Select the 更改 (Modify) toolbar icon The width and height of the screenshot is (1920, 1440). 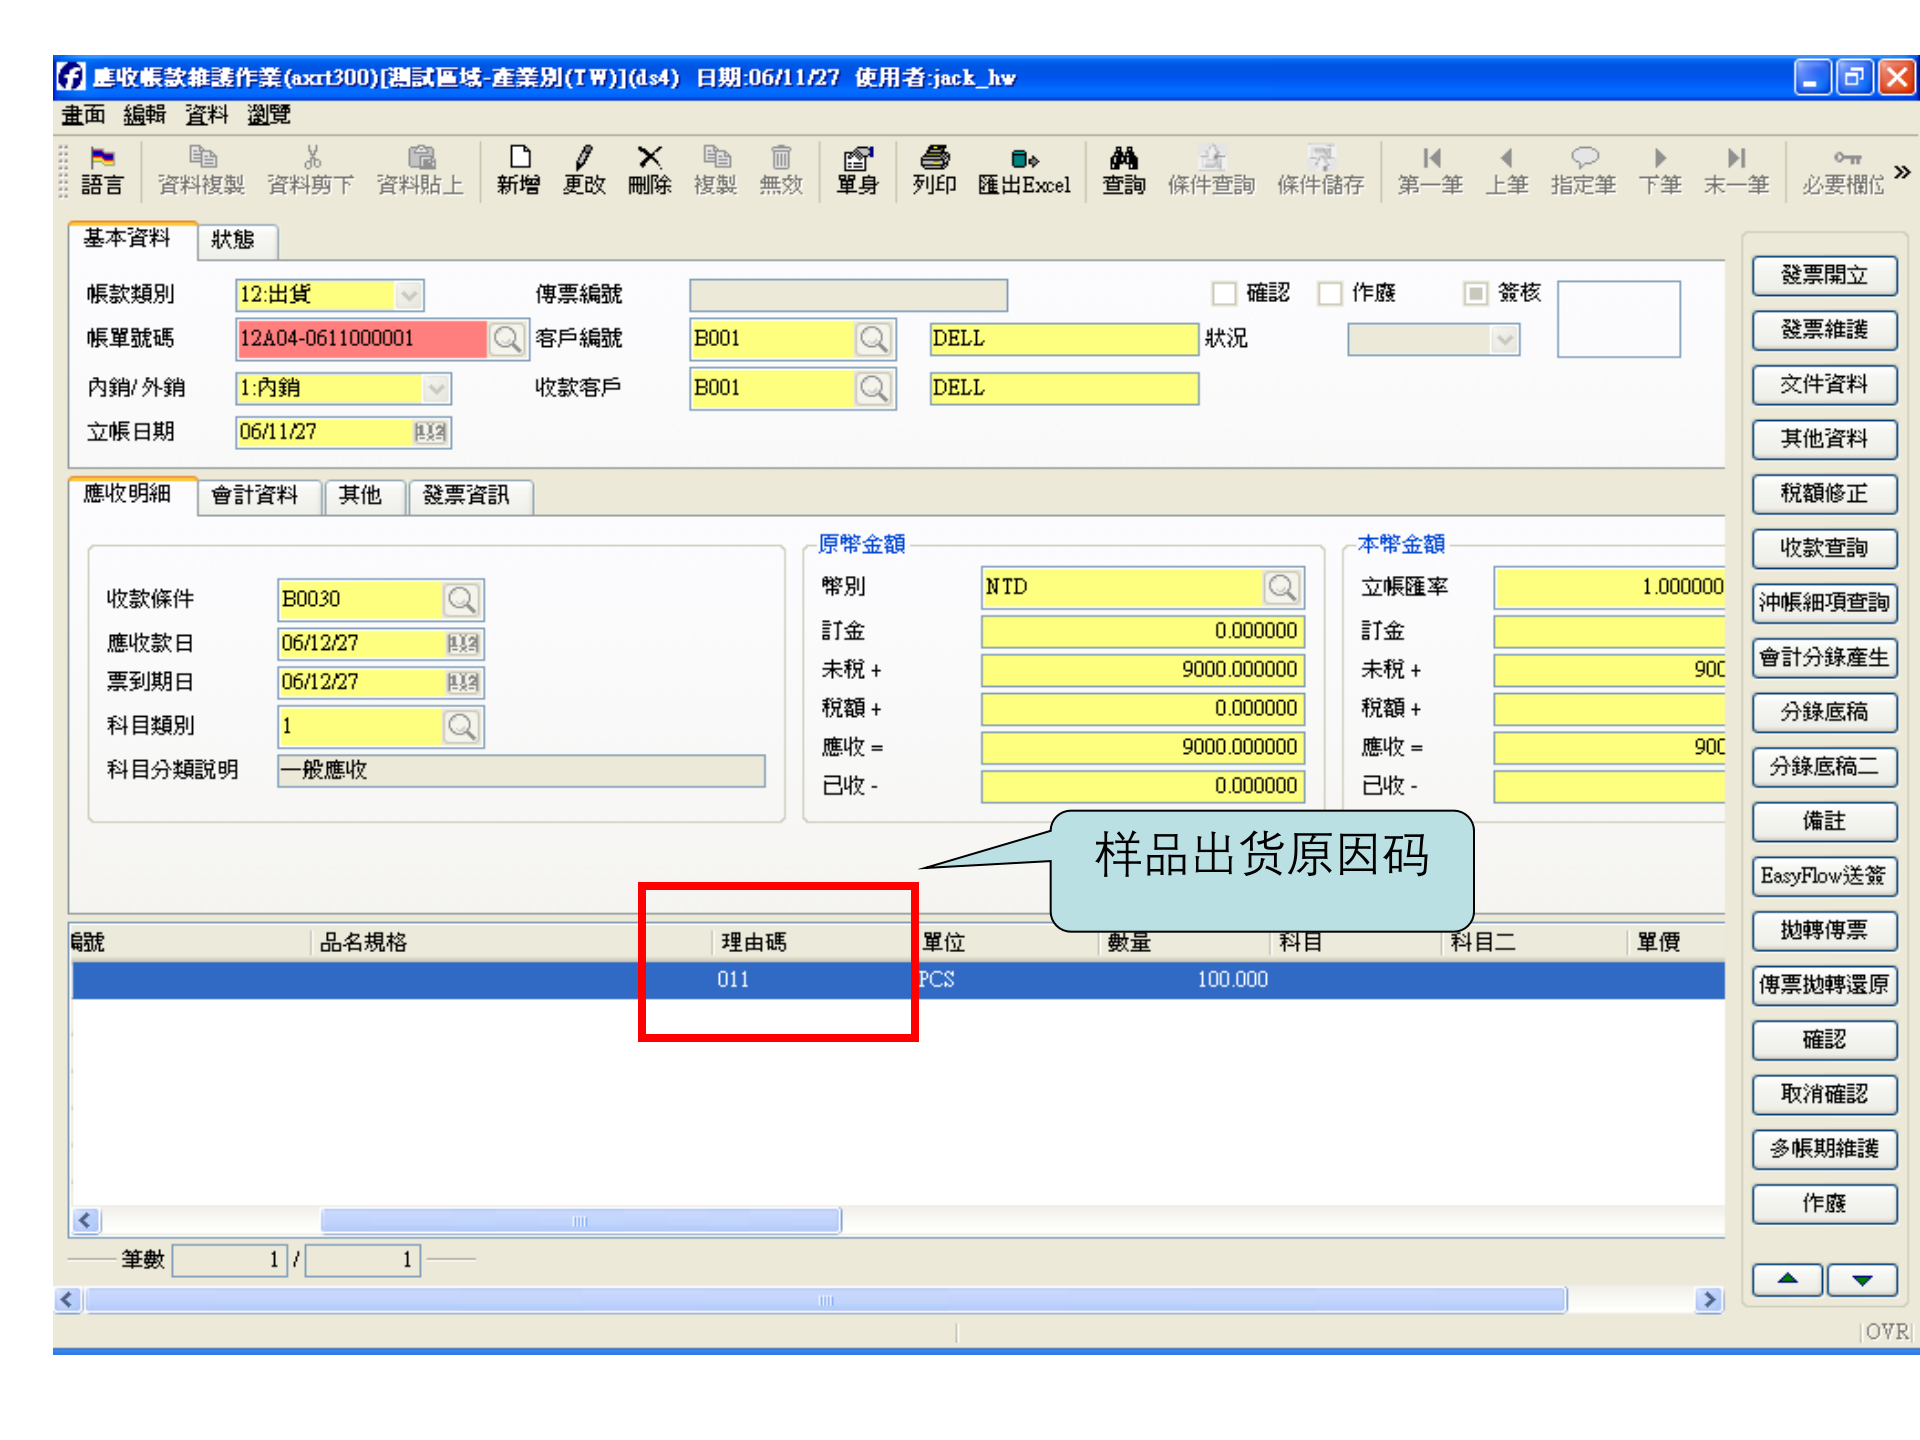tap(584, 170)
